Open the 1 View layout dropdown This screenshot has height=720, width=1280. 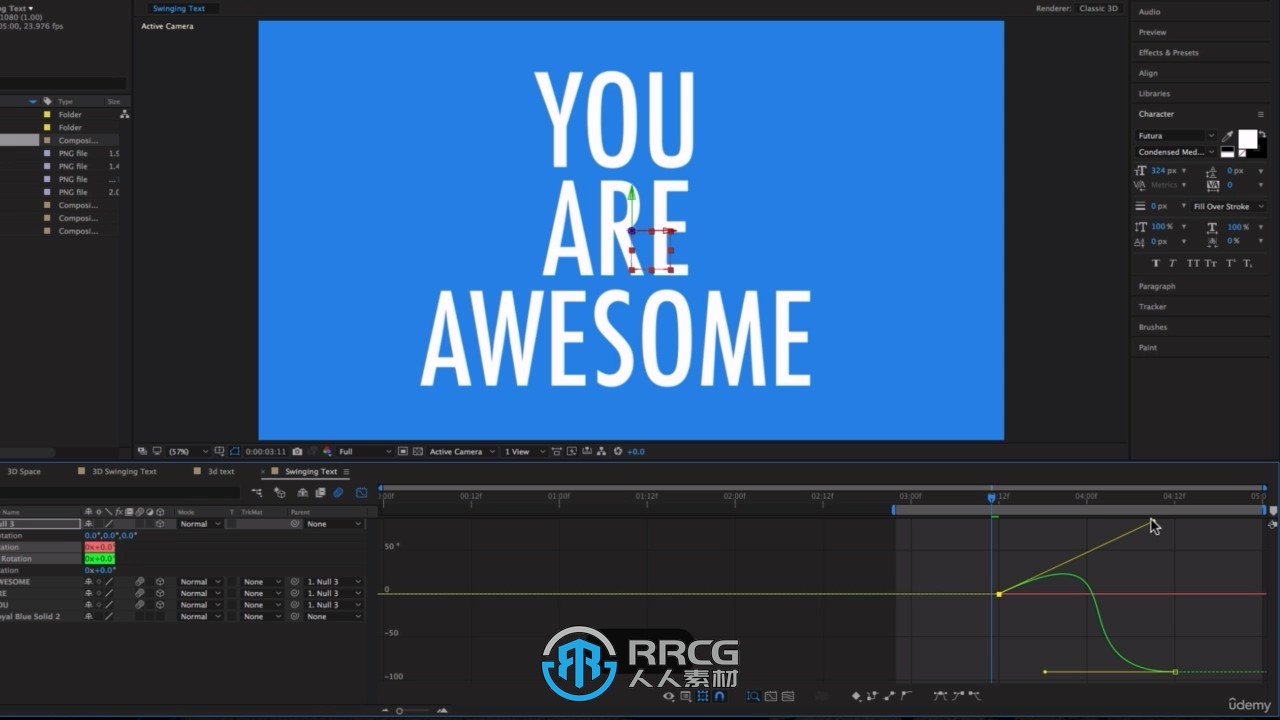click(524, 452)
